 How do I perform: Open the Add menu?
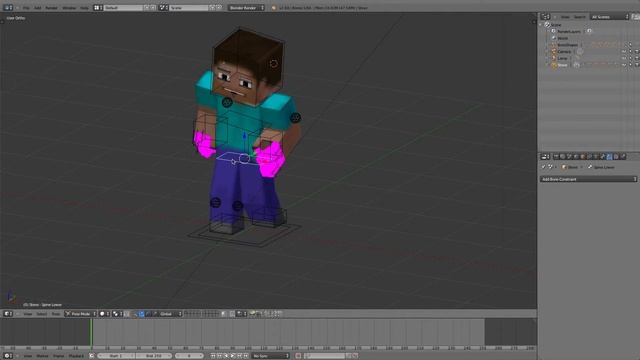point(38,8)
